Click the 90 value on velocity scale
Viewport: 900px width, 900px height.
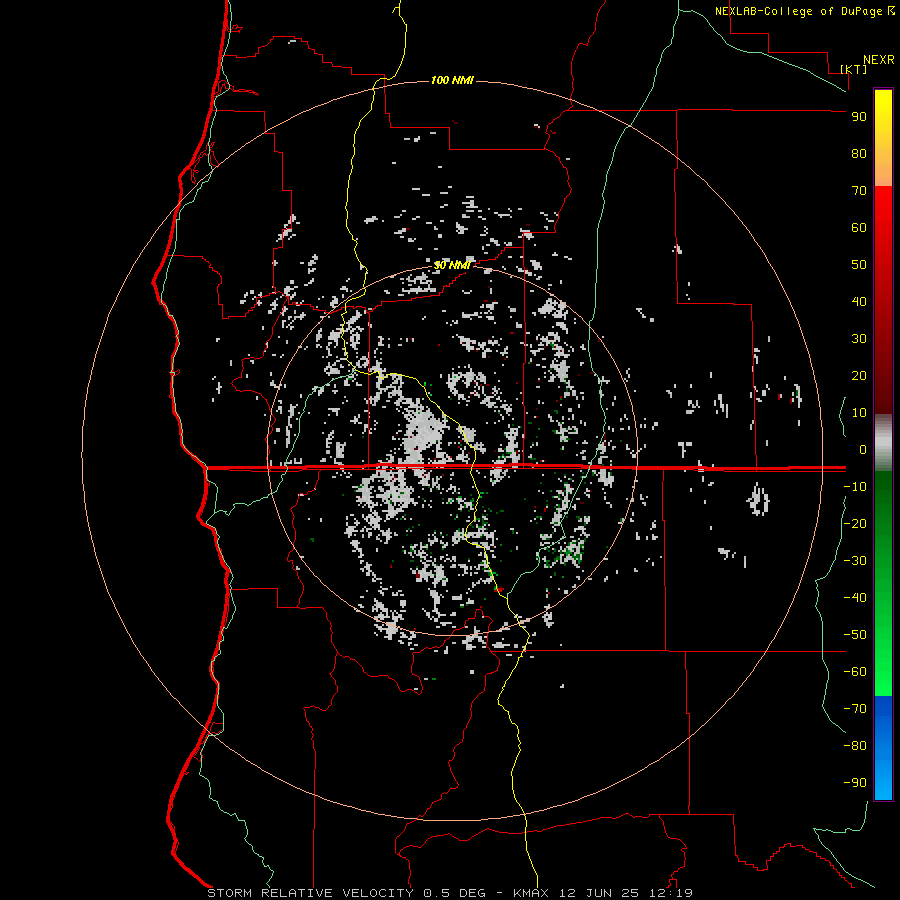tap(859, 117)
